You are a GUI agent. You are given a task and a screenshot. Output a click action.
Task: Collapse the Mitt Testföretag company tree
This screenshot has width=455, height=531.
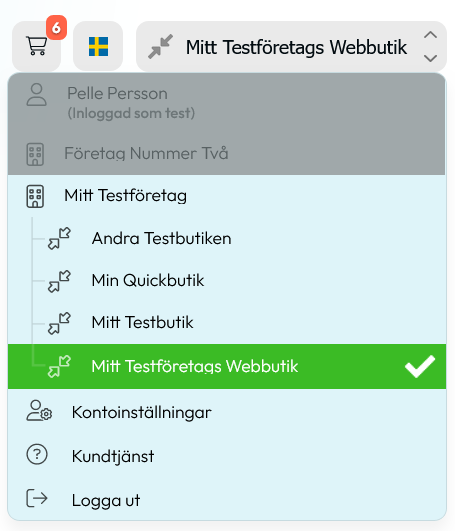227,196
